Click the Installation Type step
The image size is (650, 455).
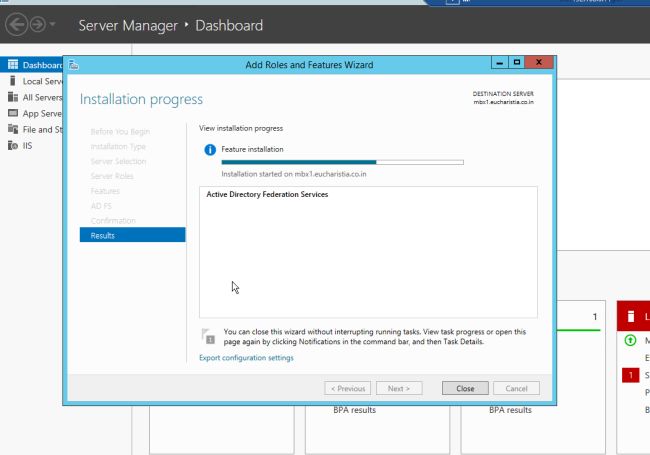point(118,147)
